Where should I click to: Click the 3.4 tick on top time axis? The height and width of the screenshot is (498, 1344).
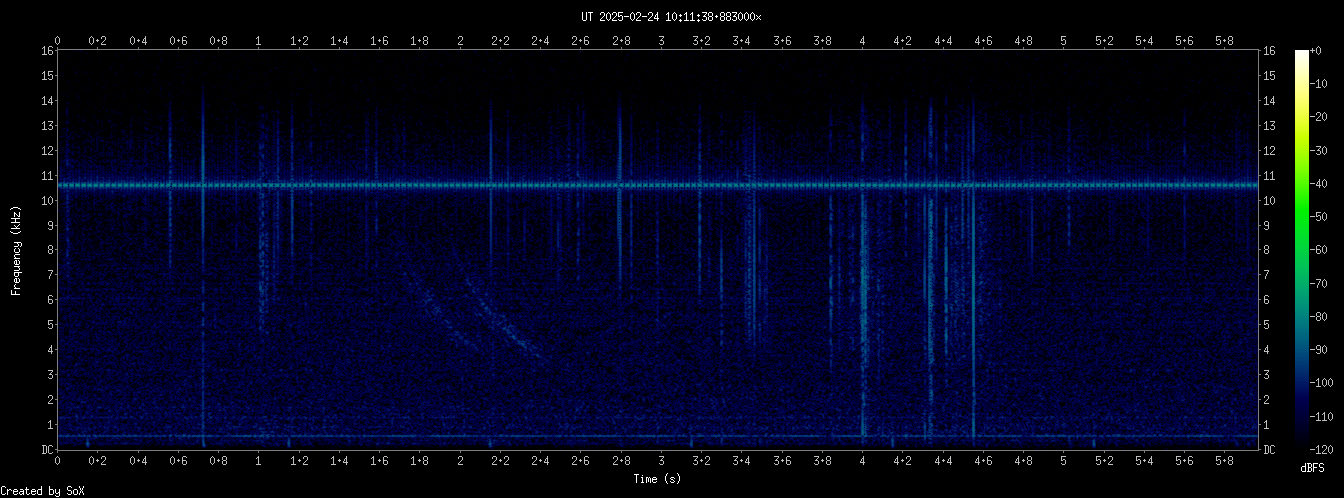pos(742,41)
